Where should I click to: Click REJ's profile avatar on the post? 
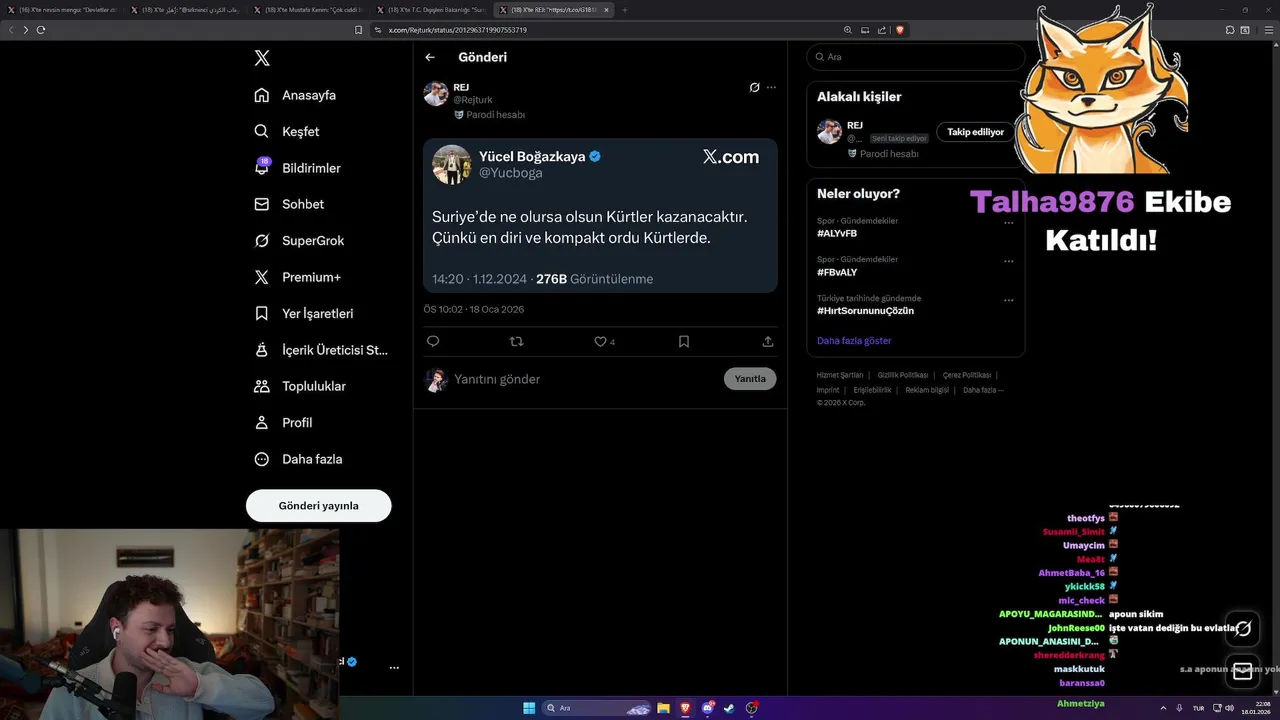pyautogui.click(x=436, y=94)
